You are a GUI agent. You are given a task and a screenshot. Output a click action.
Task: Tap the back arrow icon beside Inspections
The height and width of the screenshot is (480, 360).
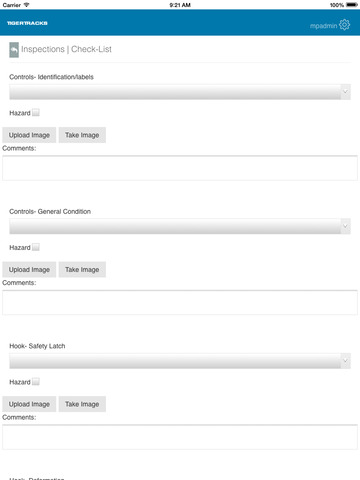14,50
